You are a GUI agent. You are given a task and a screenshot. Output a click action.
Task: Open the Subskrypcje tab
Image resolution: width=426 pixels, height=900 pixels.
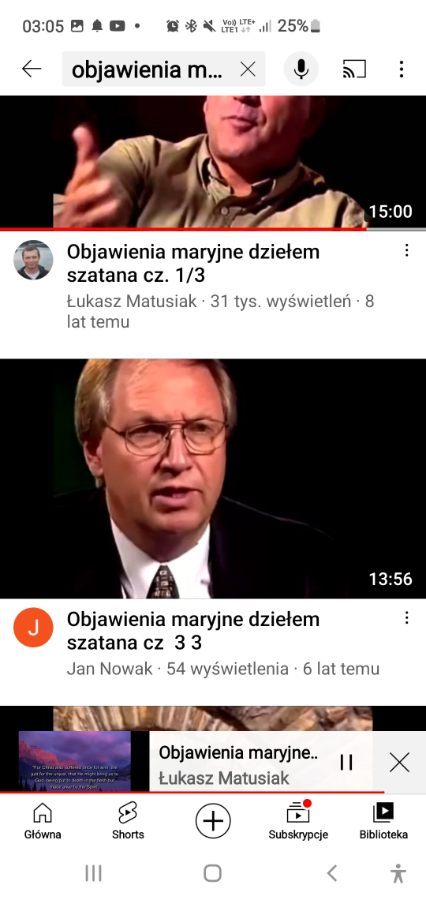click(x=298, y=821)
